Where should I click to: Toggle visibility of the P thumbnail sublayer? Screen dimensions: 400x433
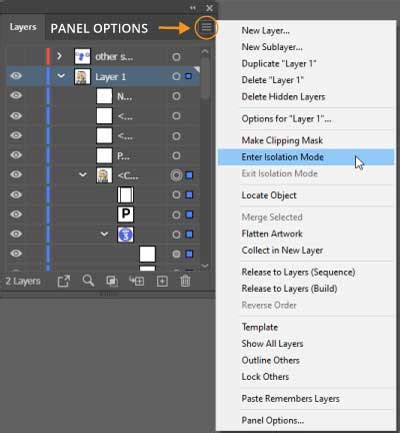pyautogui.click(x=16, y=214)
